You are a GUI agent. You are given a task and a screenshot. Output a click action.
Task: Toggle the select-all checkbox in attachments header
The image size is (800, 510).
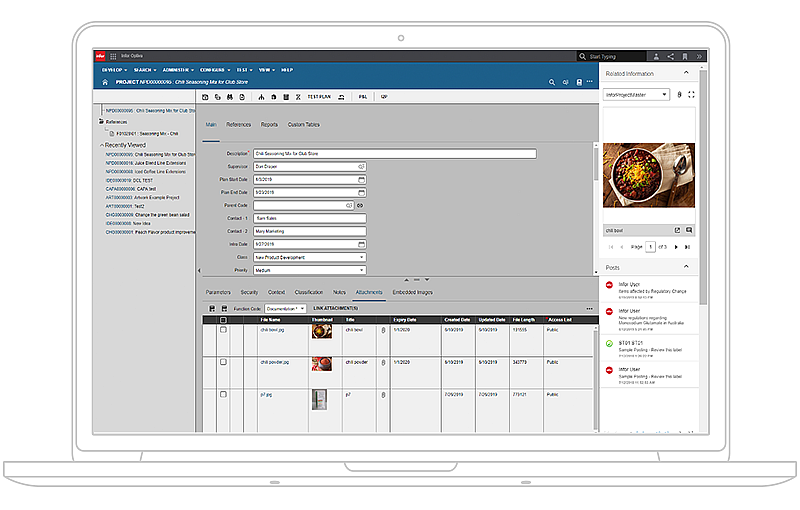(223, 320)
